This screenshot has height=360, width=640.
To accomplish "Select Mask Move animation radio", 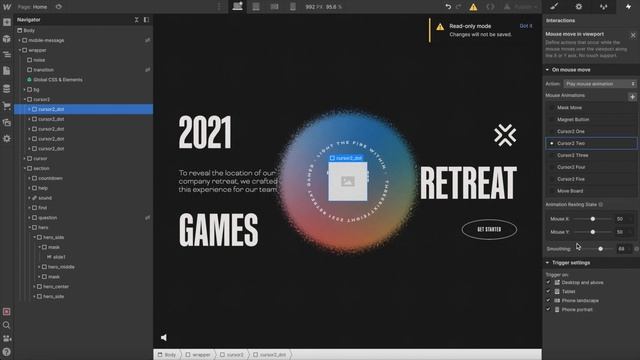I will point(551,108).
